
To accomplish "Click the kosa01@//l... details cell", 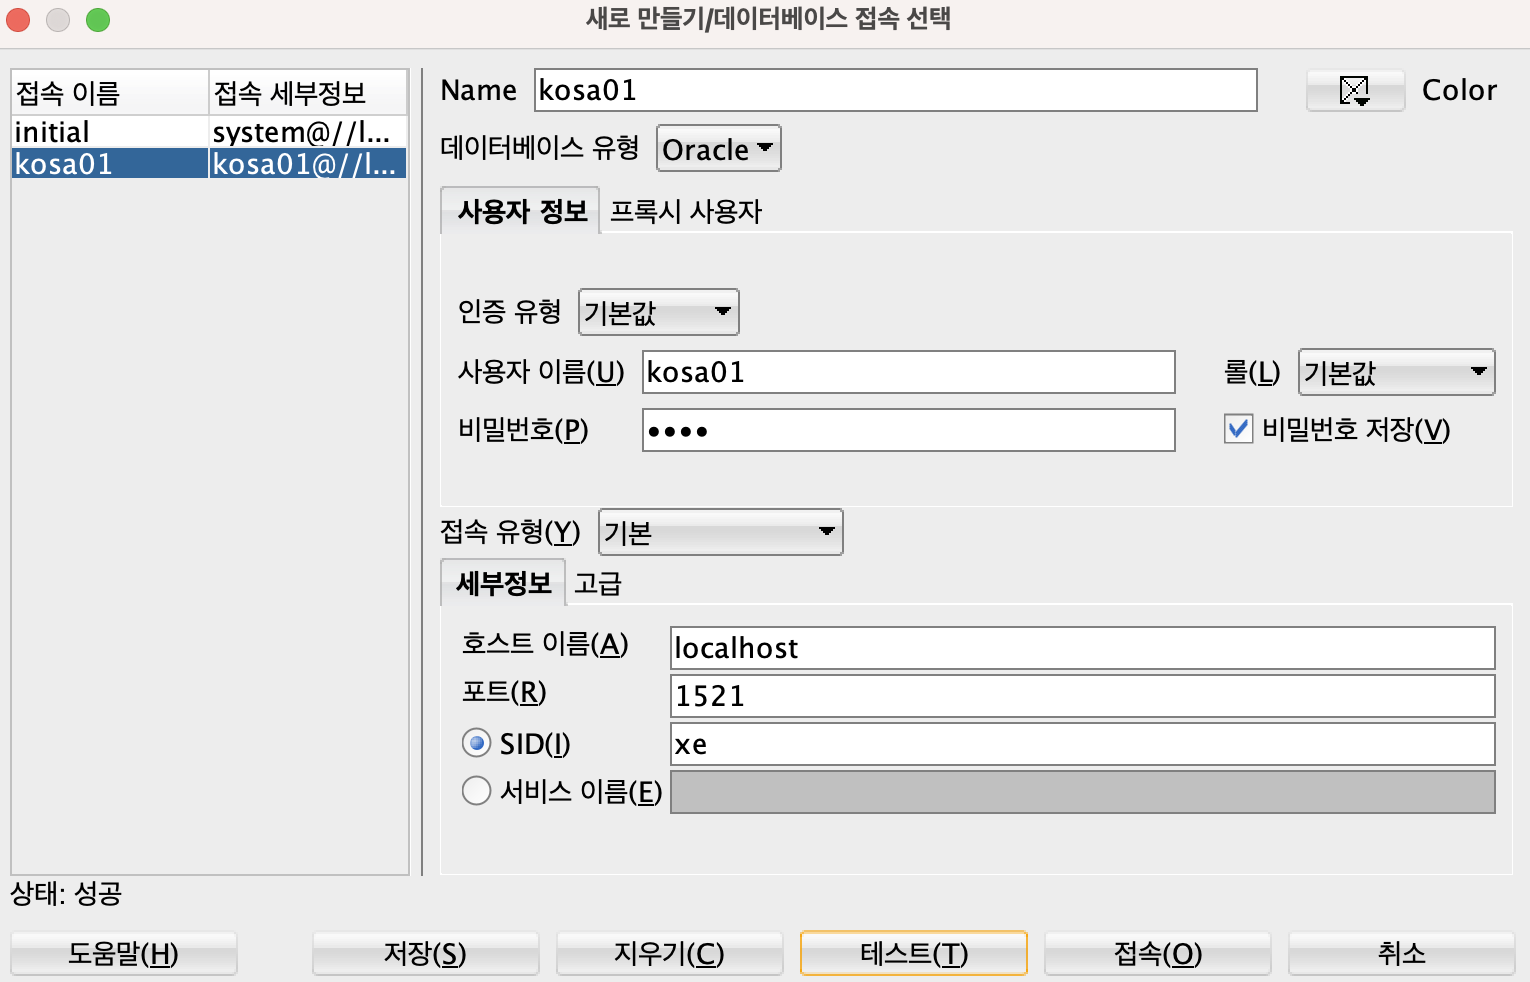I will tap(308, 164).
